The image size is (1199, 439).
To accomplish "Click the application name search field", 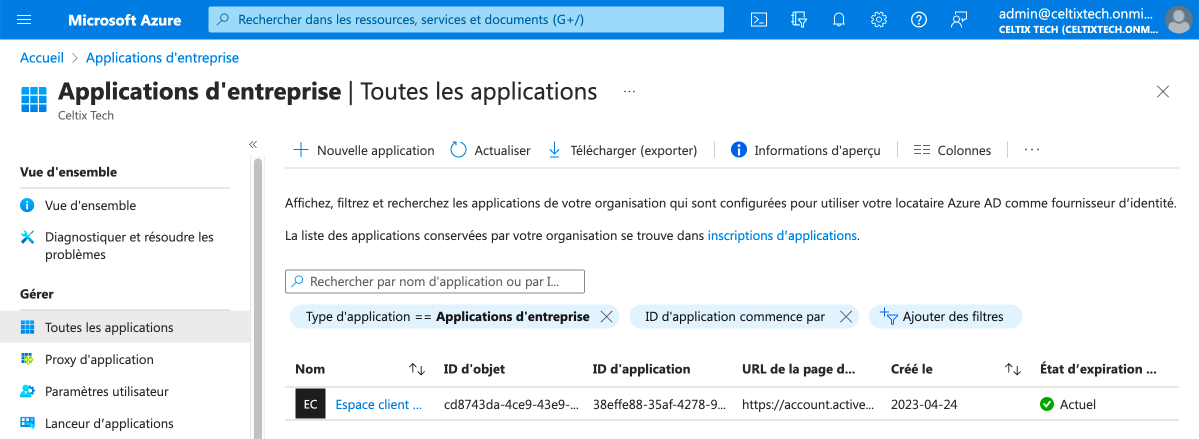I will (435, 282).
